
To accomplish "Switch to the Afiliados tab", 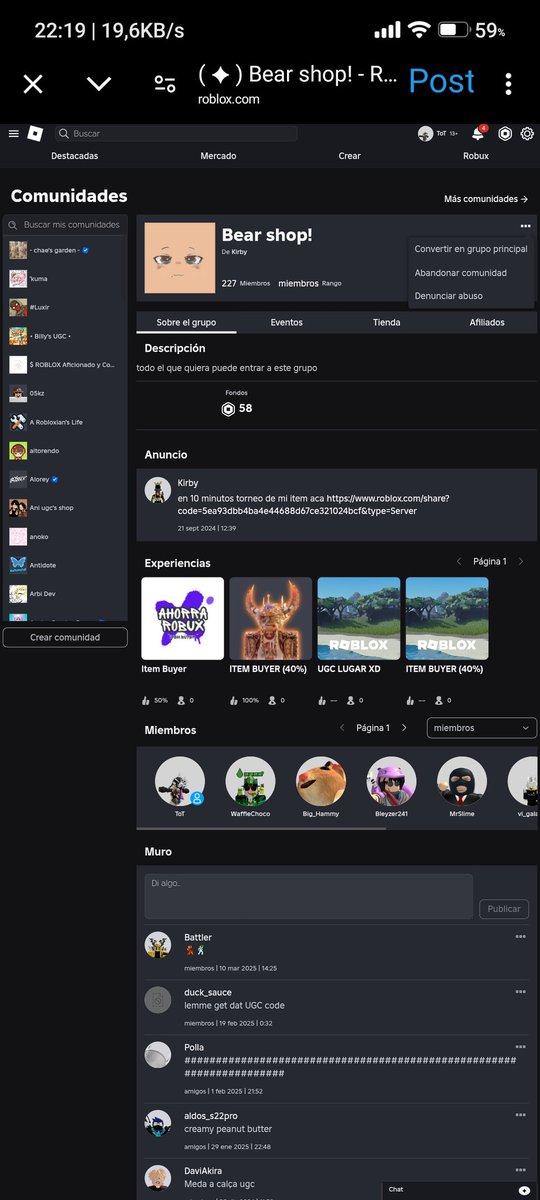I will pos(487,322).
